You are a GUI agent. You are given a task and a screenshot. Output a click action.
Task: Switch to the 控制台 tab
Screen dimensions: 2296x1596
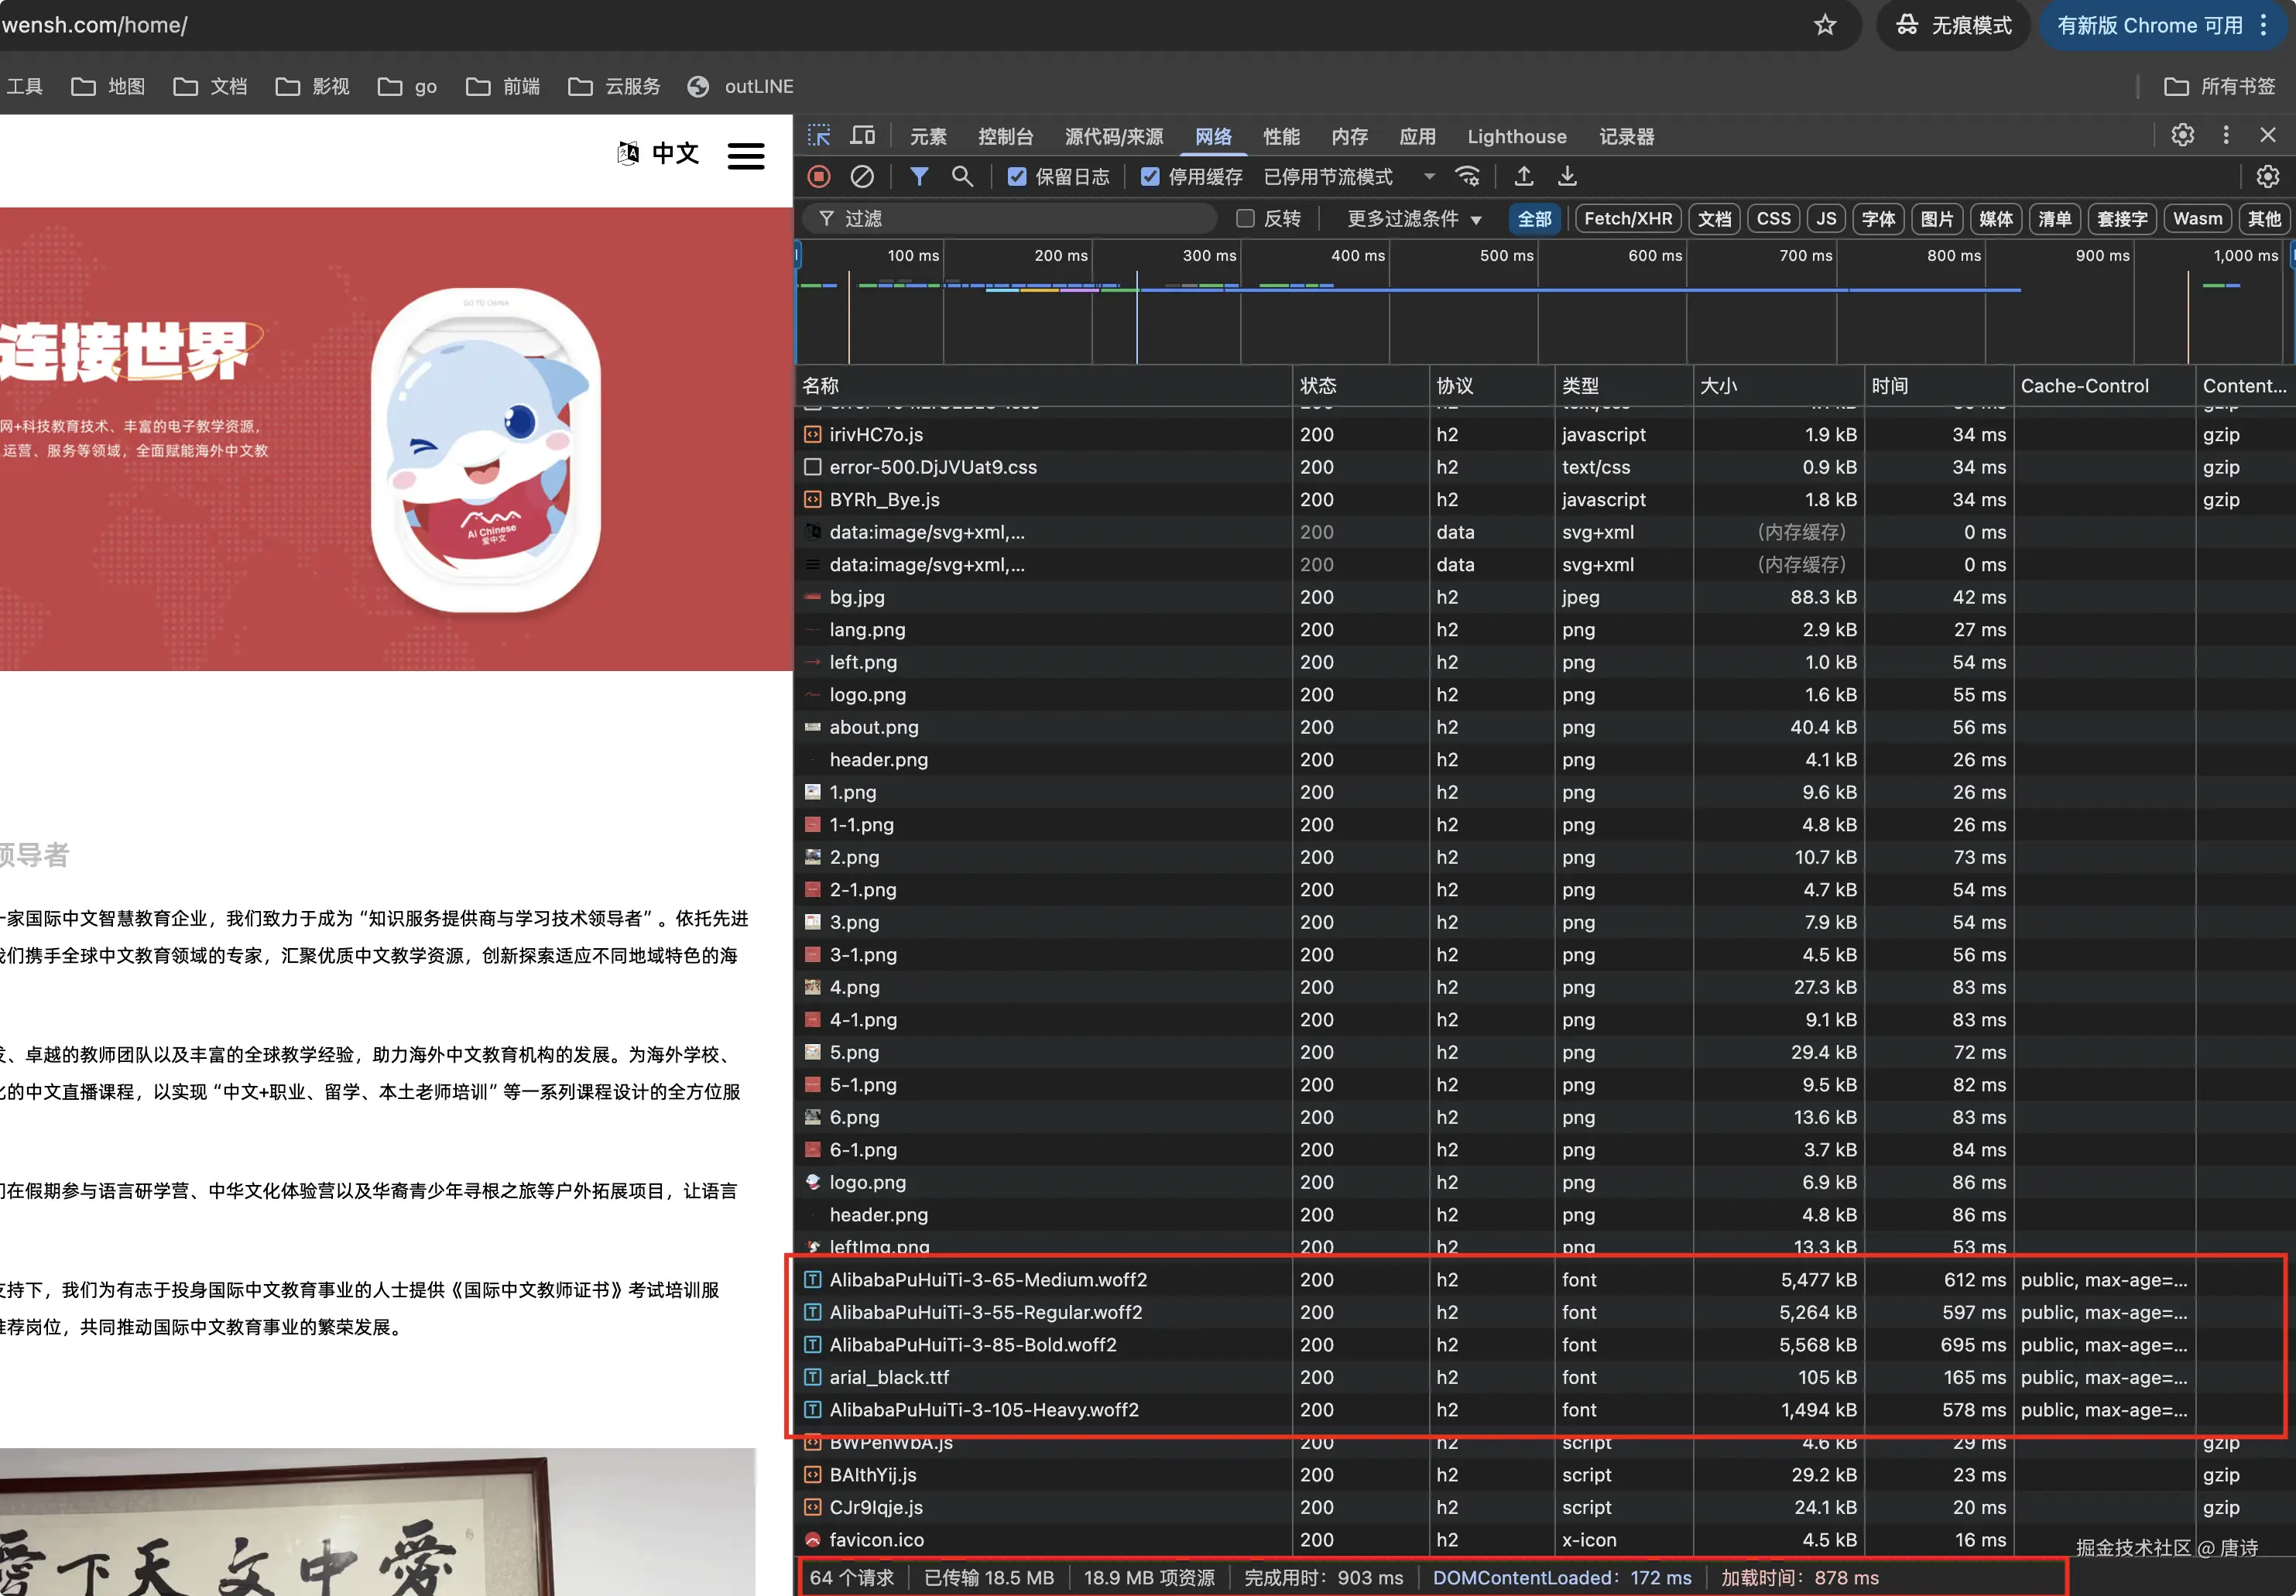[x=1005, y=137]
